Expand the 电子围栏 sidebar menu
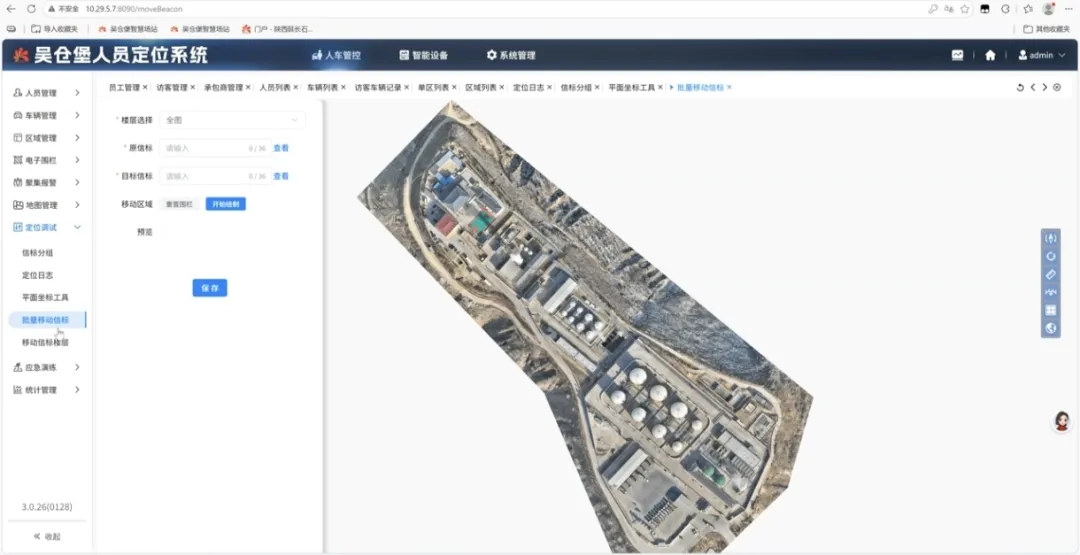This screenshot has width=1080, height=555. pos(47,160)
